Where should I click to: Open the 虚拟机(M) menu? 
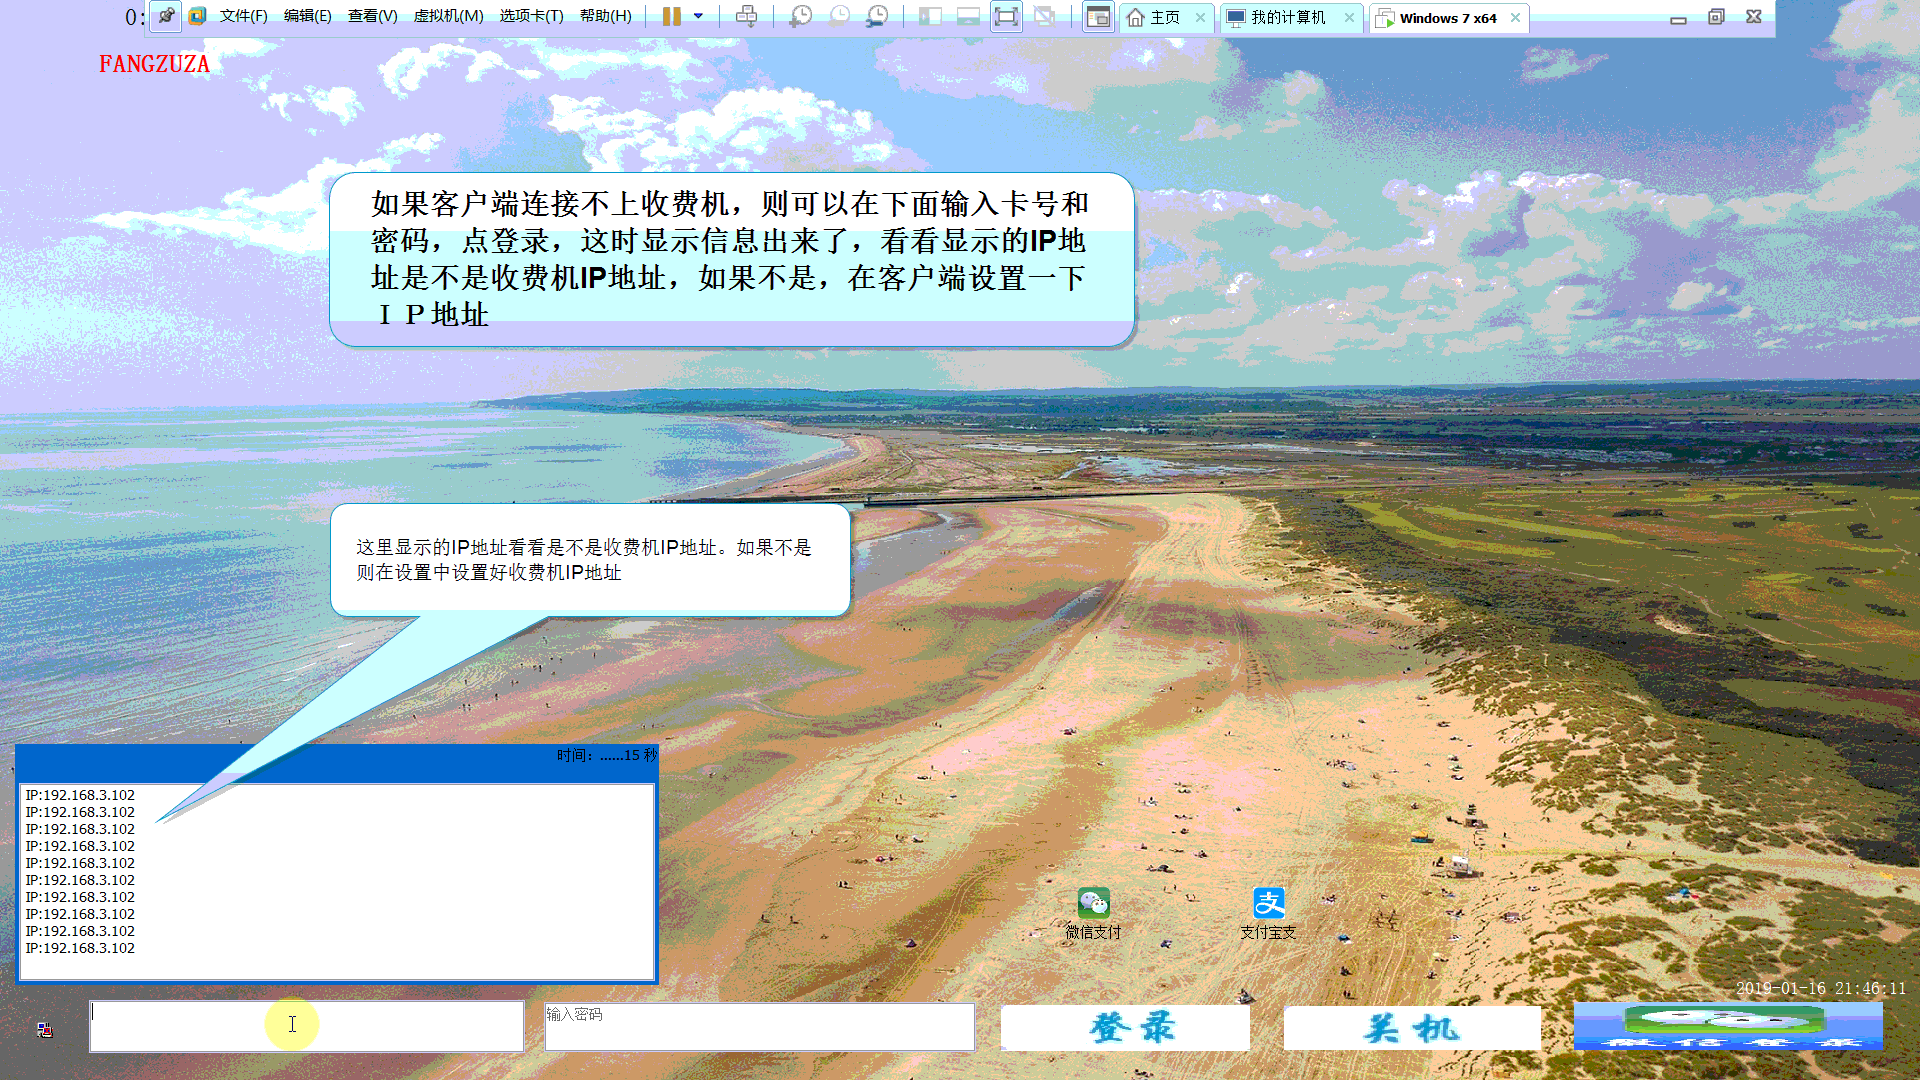448,16
